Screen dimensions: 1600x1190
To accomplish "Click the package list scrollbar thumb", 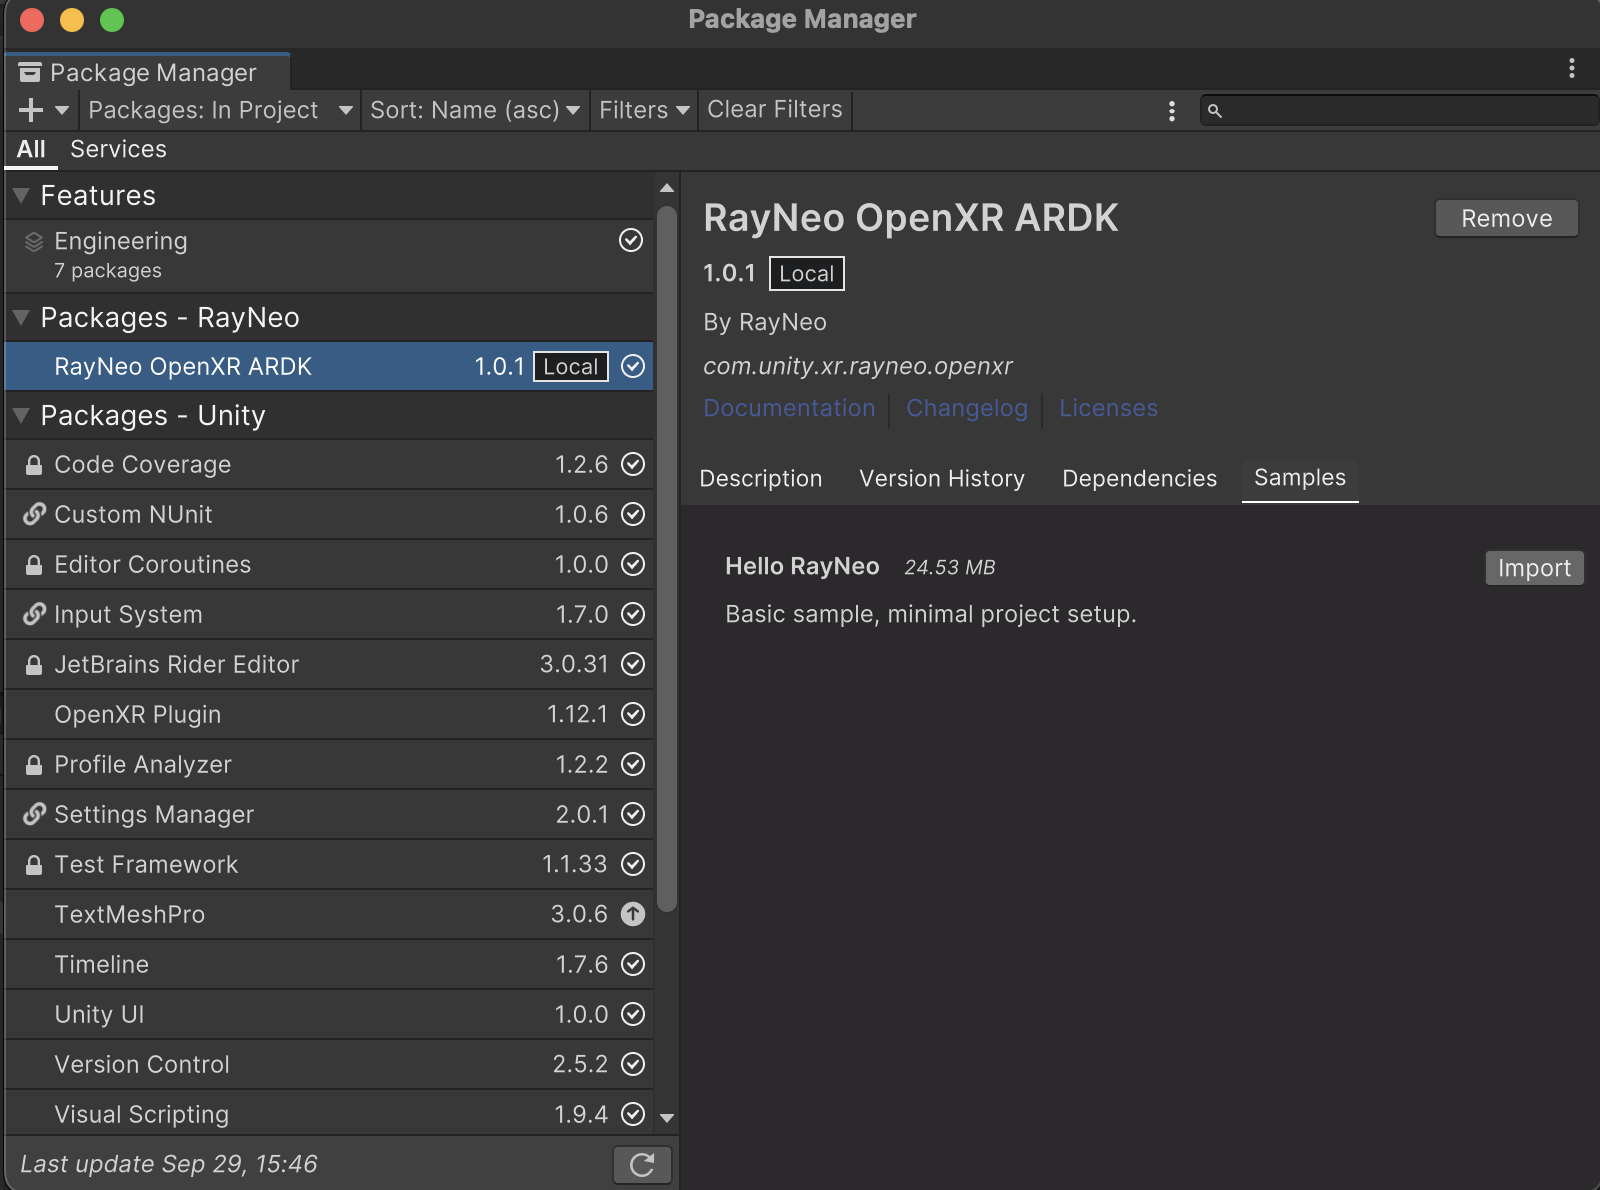I will (x=667, y=558).
